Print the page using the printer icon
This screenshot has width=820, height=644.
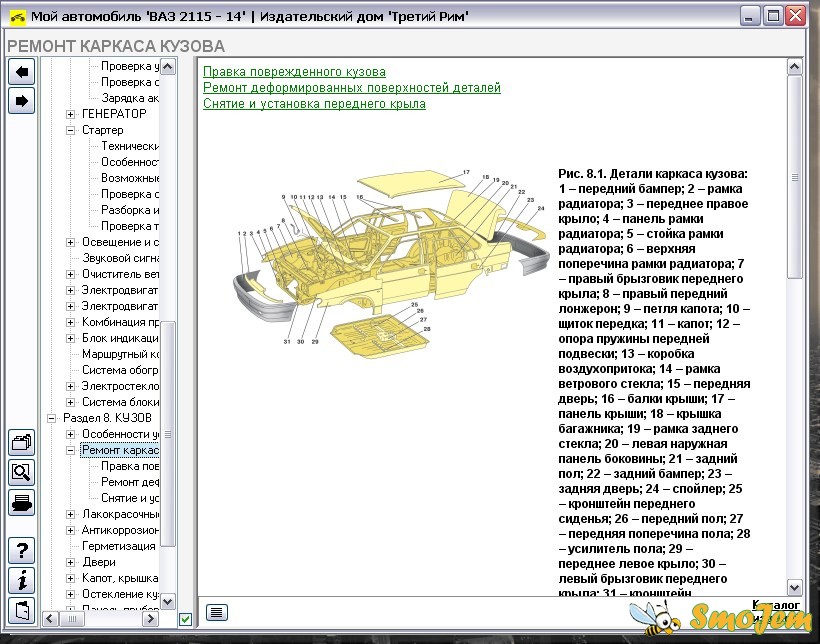click(21, 503)
